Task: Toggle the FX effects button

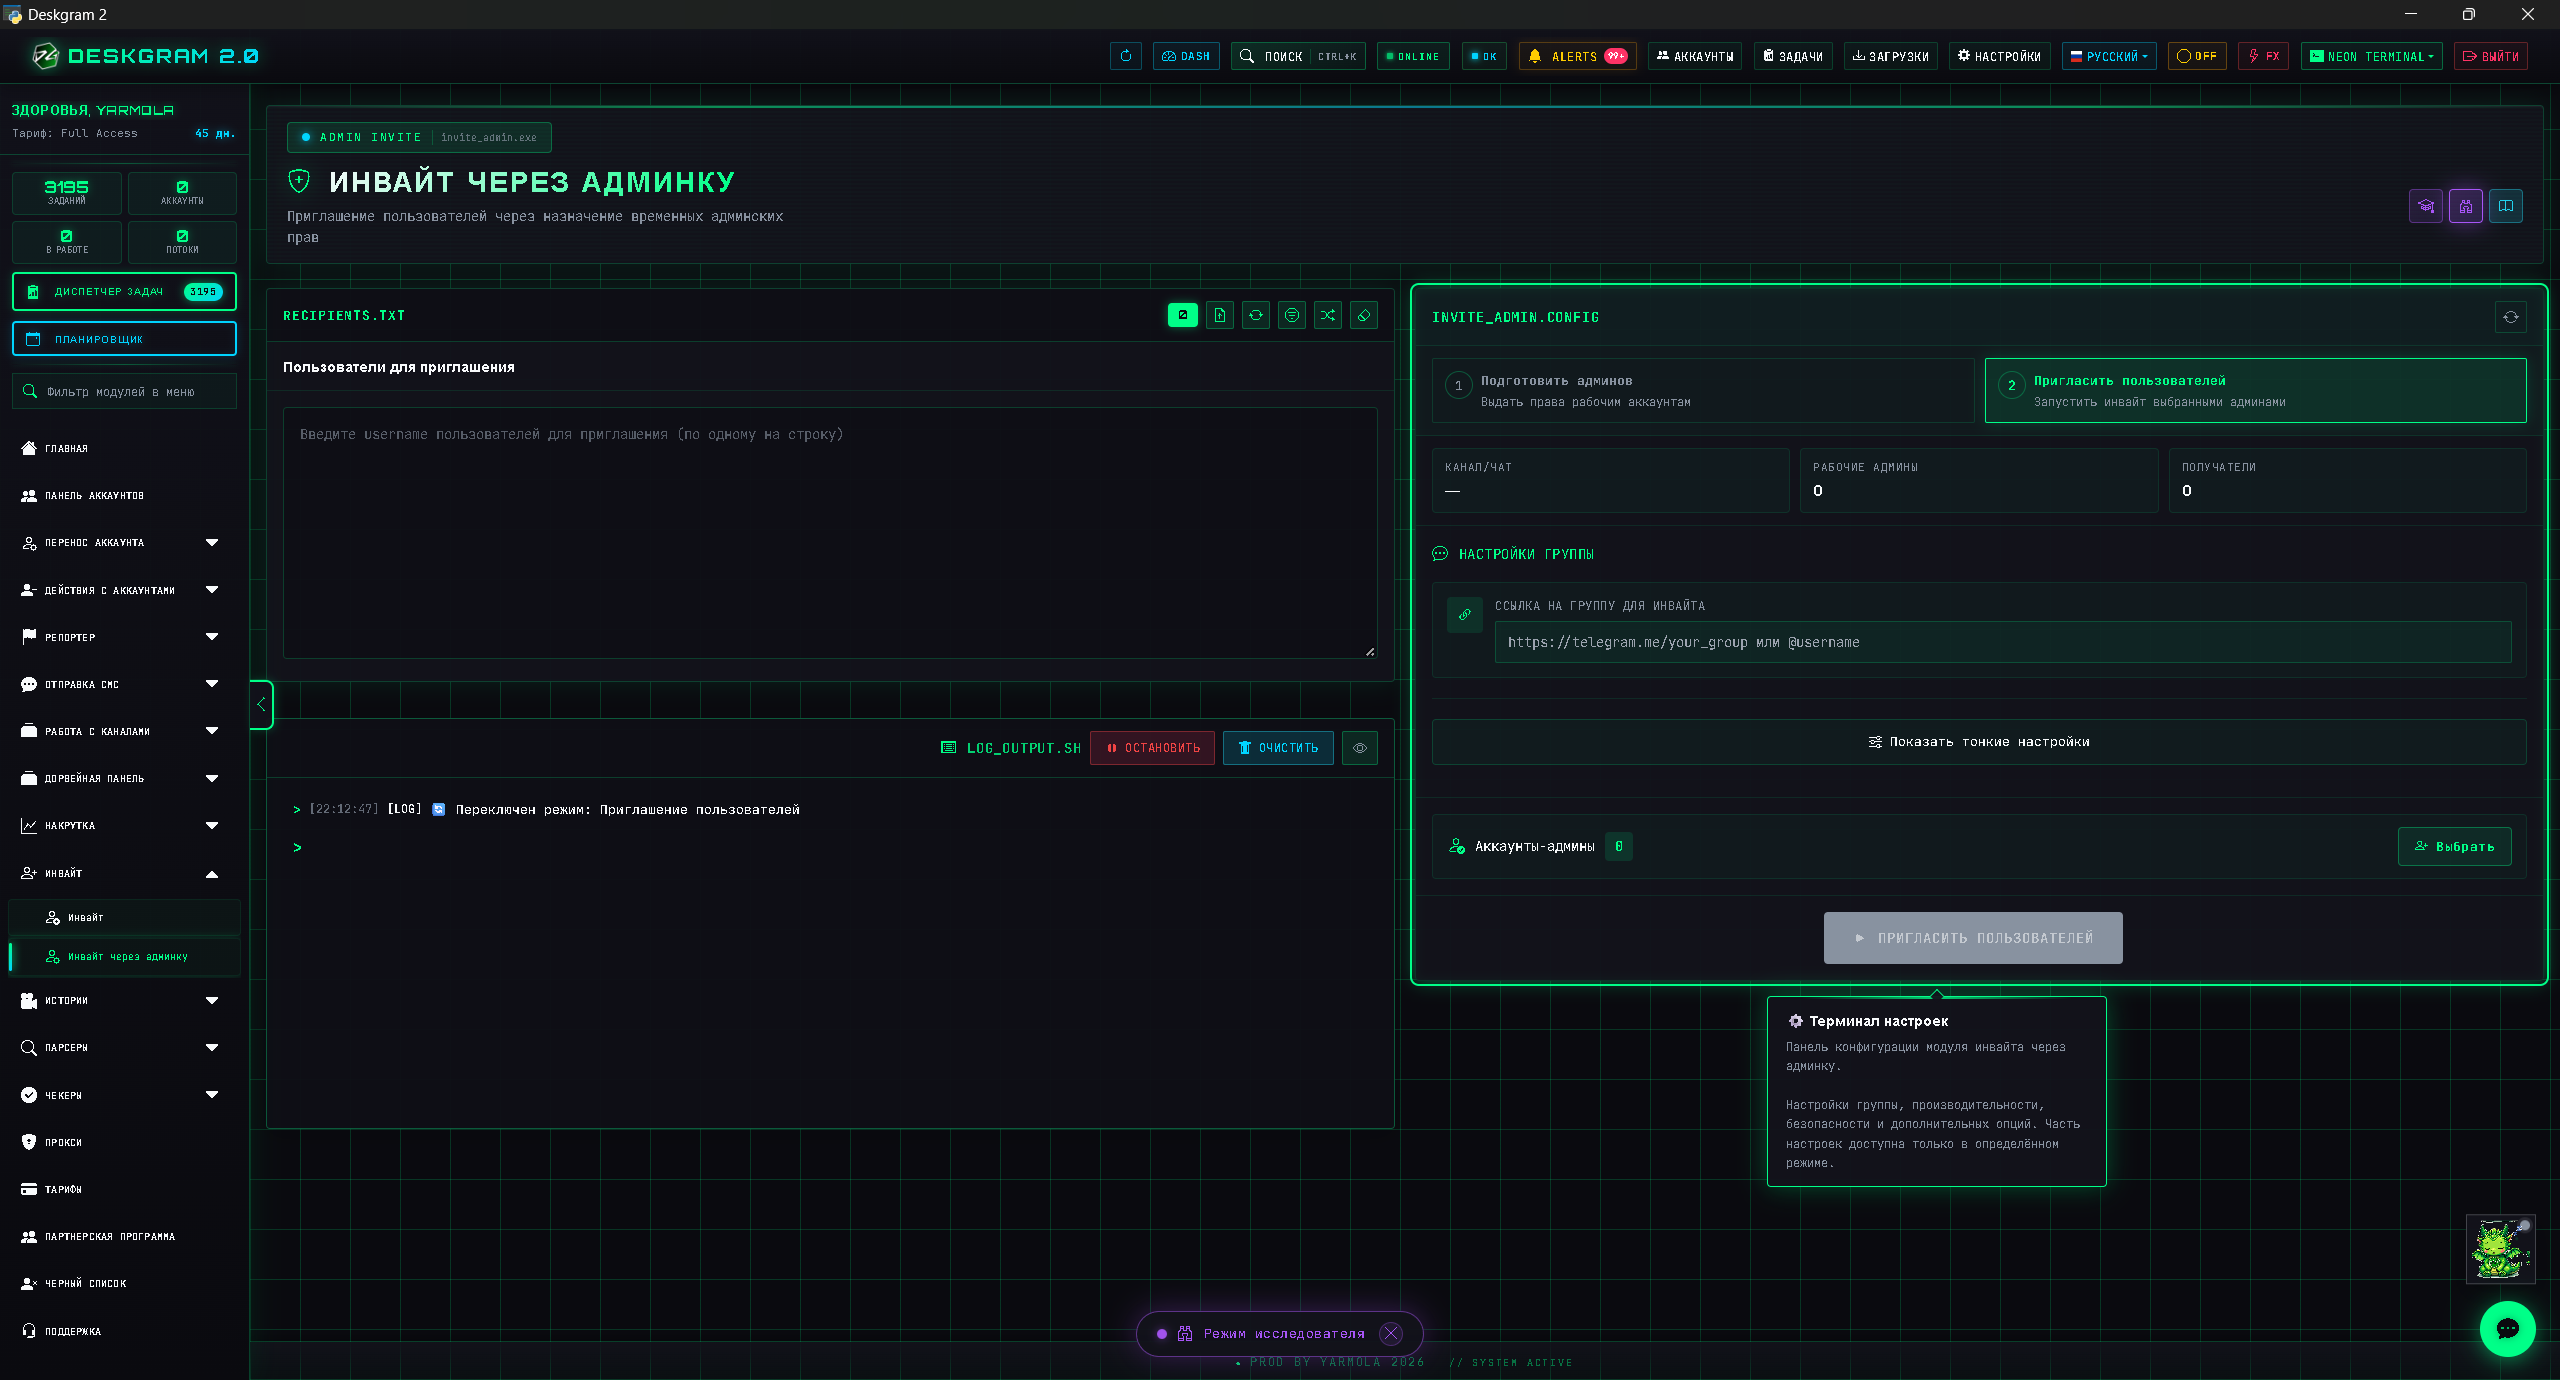Action: 2263,56
